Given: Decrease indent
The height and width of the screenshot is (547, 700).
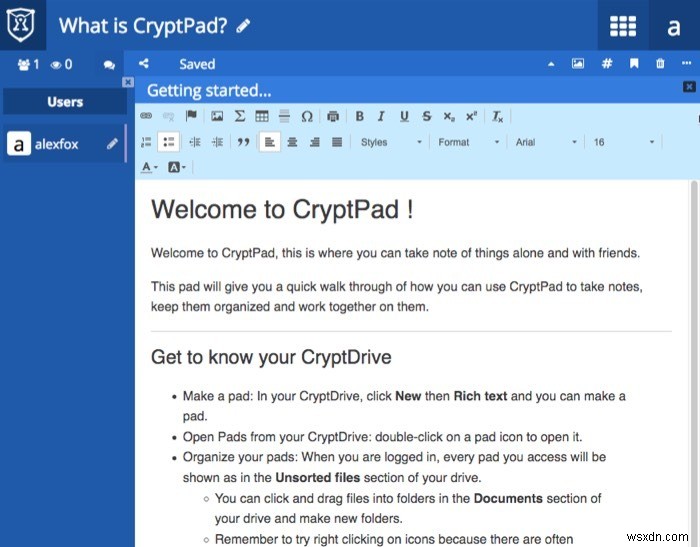Looking at the screenshot, I should click(x=195, y=142).
